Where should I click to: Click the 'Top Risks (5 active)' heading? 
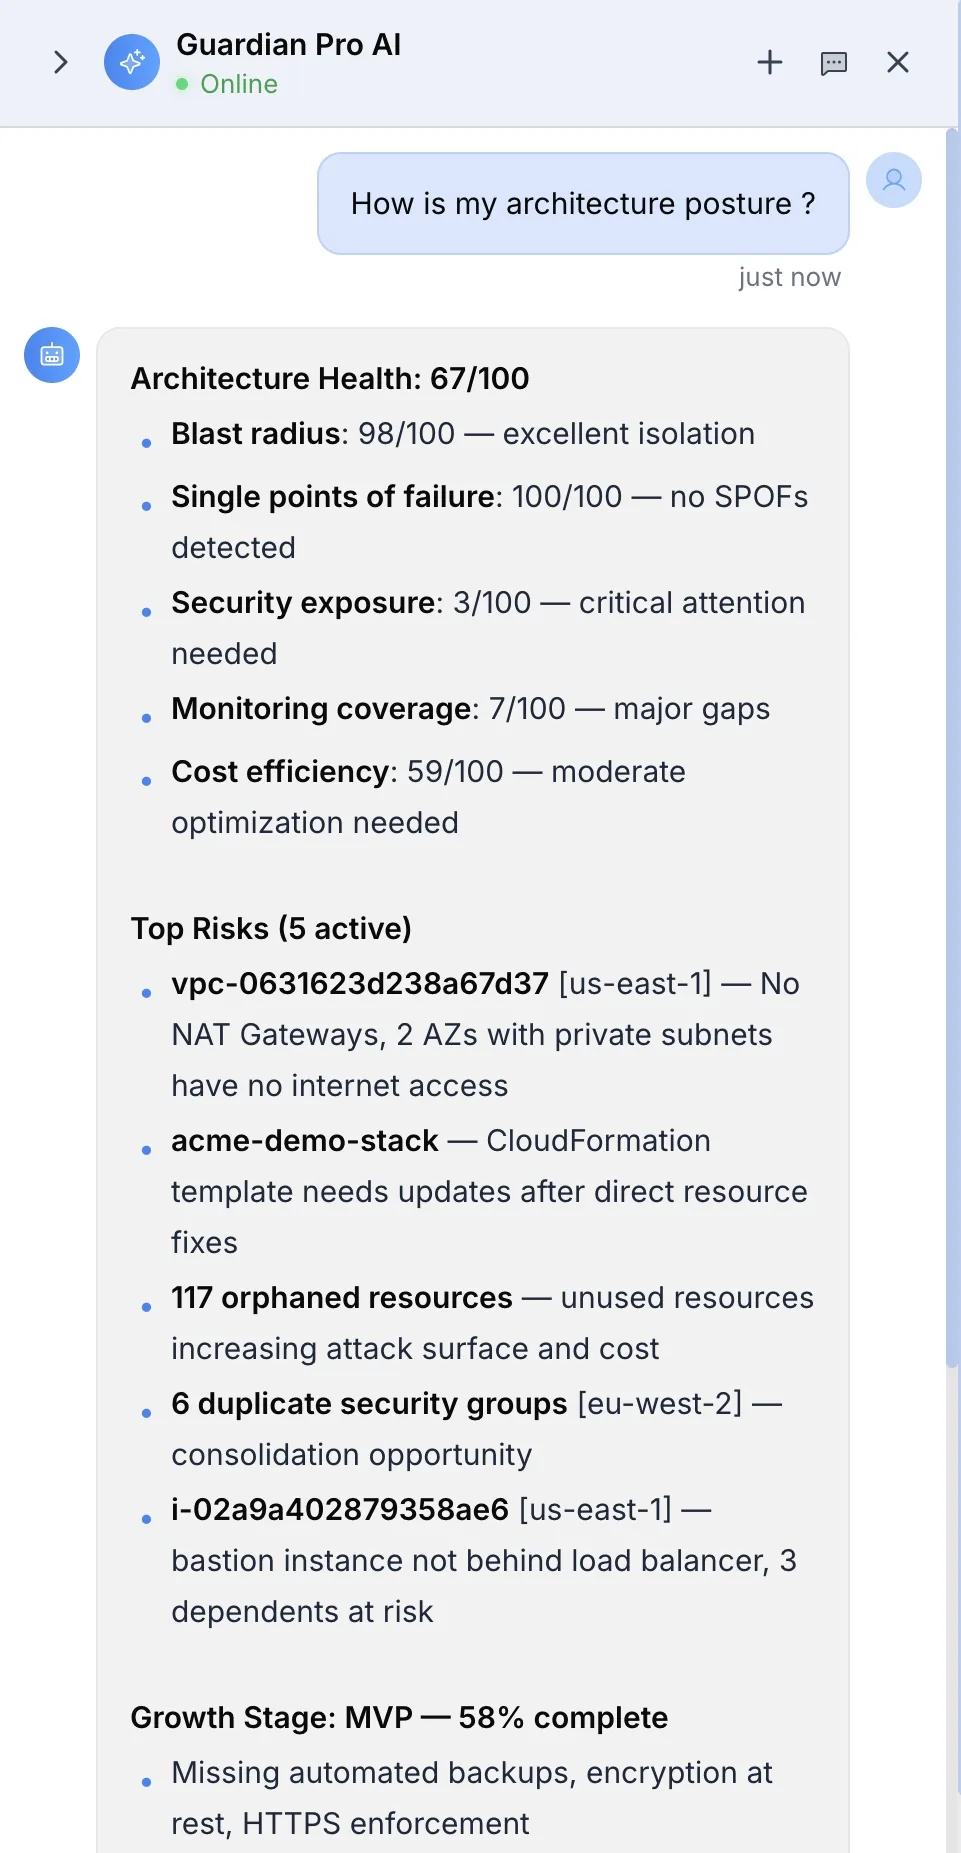click(x=271, y=929)
